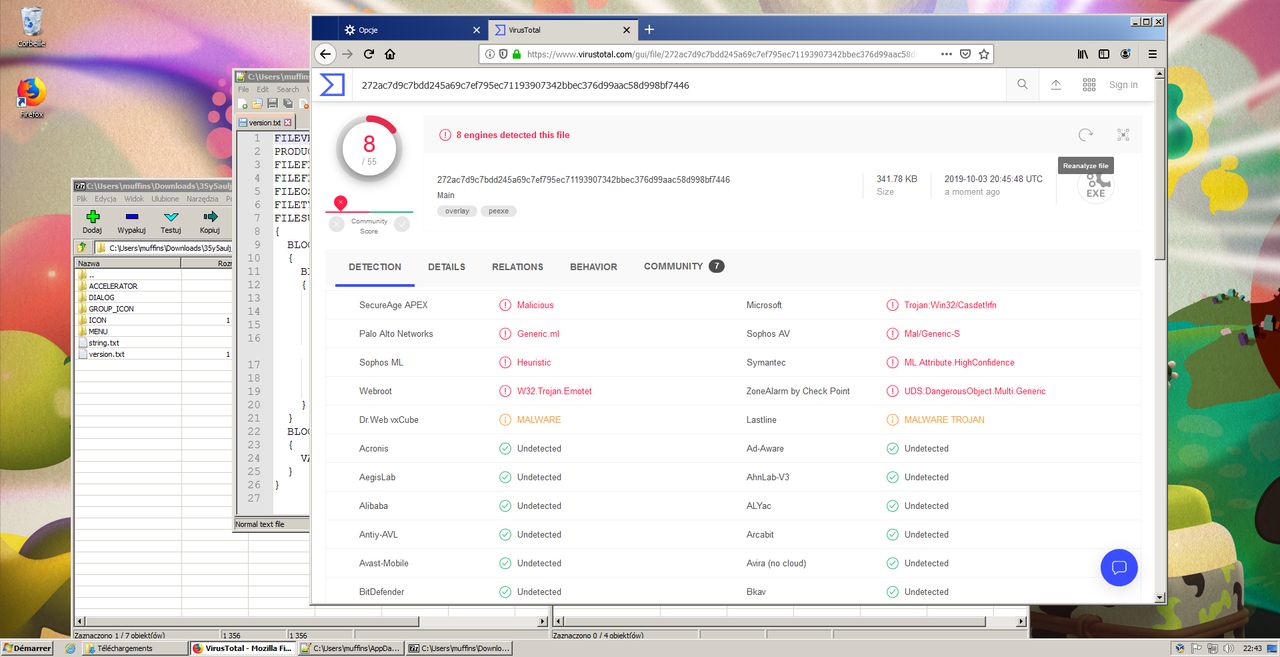Open the VirusTotal apps grid icon

point(1089,85)
